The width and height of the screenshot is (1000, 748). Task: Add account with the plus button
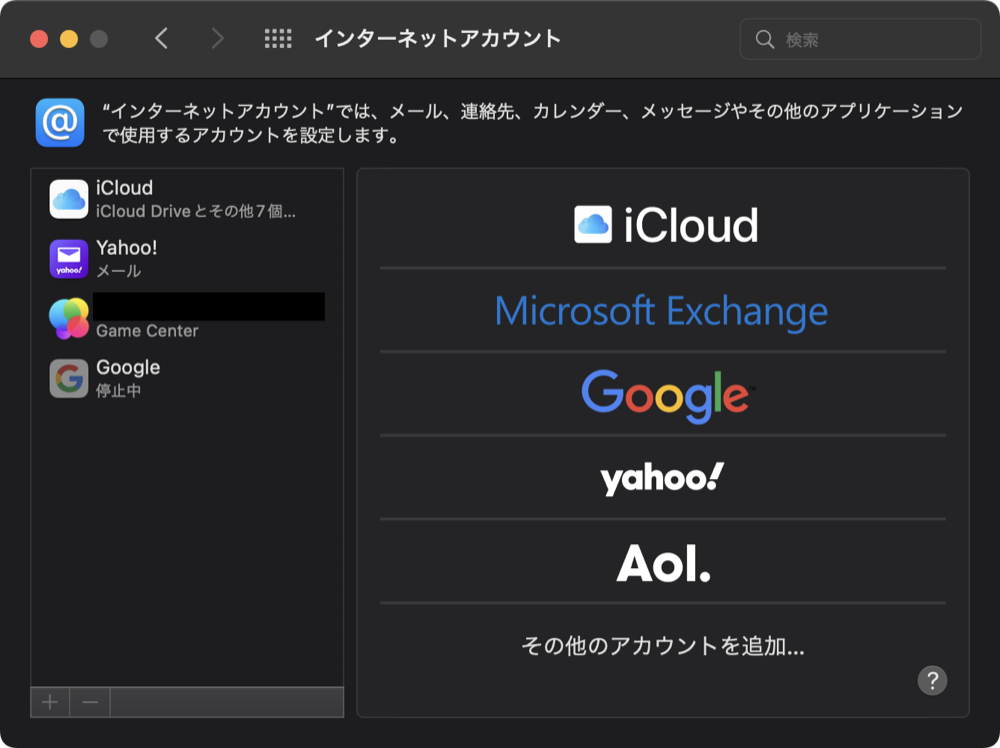click(x=50, y=702)
